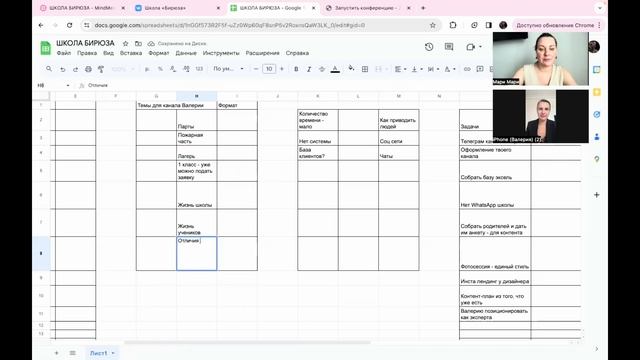Image resolution: width=640 pixels, height=360 pixels.
Task: Open the Данные menu
Action: 186,53
